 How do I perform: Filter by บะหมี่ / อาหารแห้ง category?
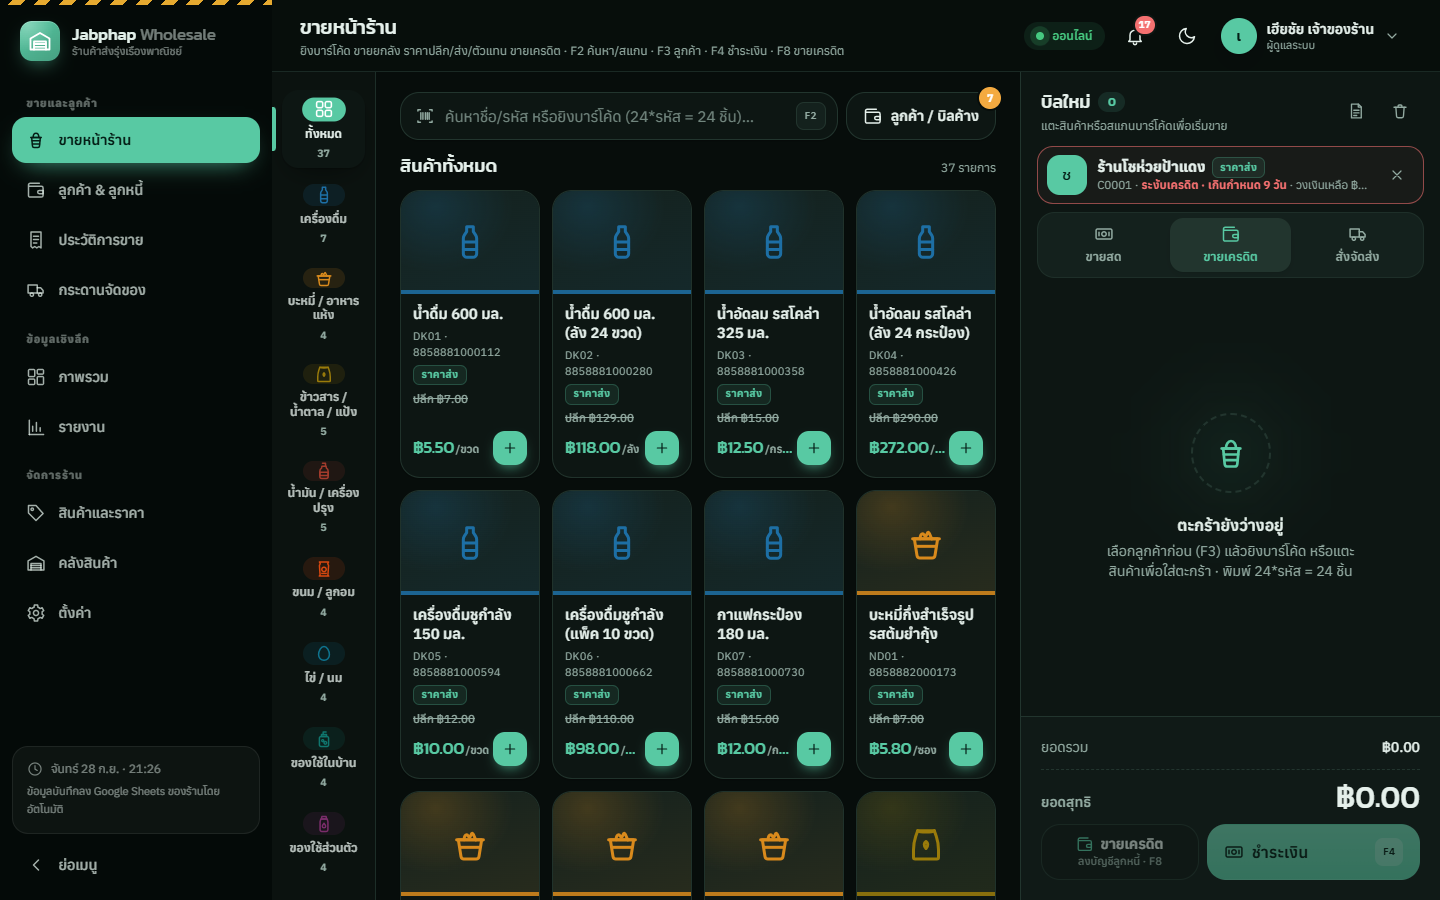(x=323, y=304)
